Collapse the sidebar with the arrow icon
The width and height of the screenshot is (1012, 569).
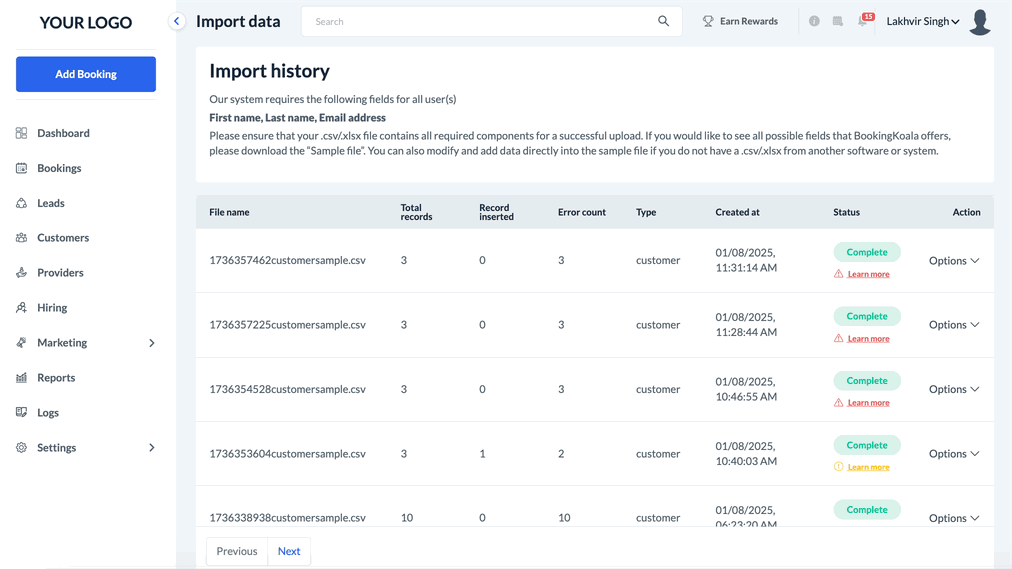[x=177, y=21]
